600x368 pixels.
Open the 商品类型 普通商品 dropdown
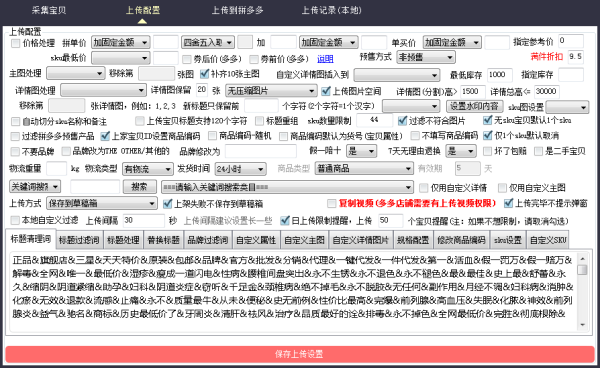click(x=364, y=168)
